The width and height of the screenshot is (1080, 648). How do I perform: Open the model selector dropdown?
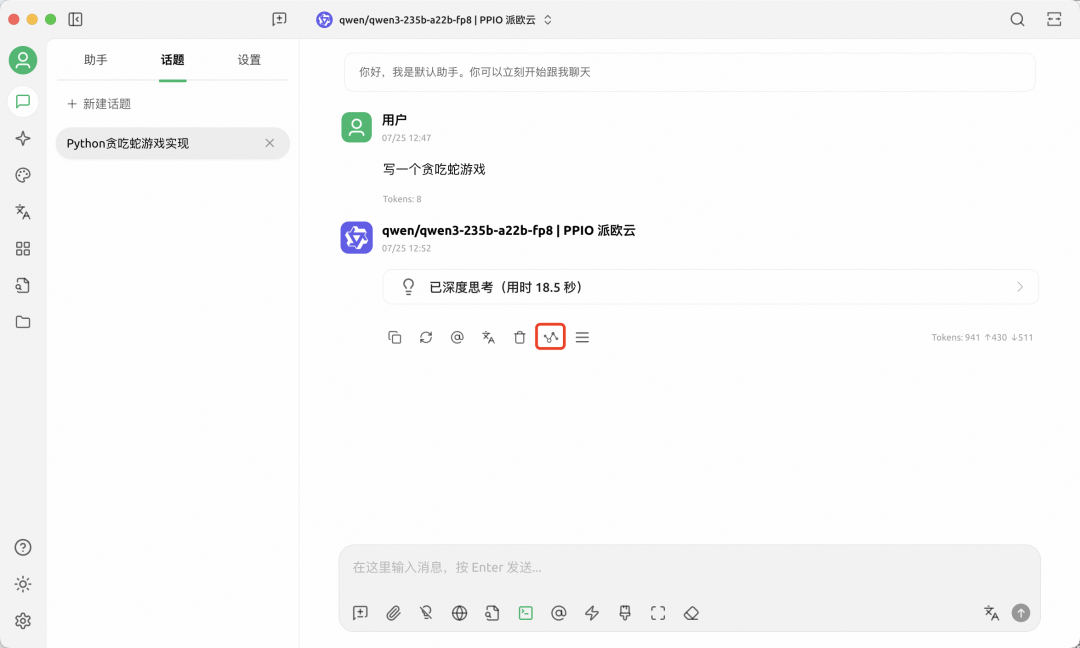pyautogui.click(x=437, y=19)
